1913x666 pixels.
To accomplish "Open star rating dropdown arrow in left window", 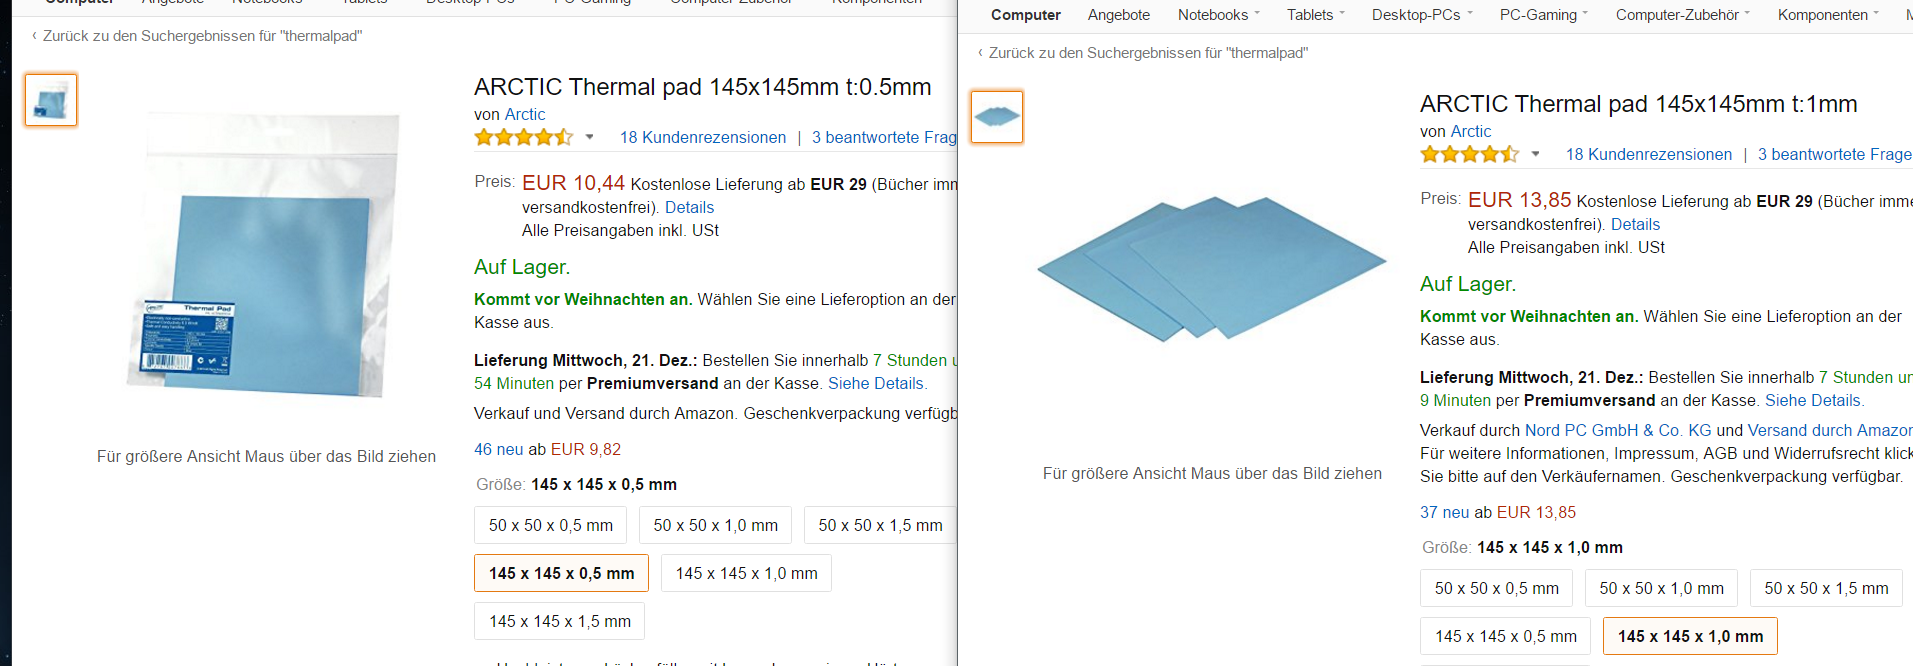I will tap(589, 138).
